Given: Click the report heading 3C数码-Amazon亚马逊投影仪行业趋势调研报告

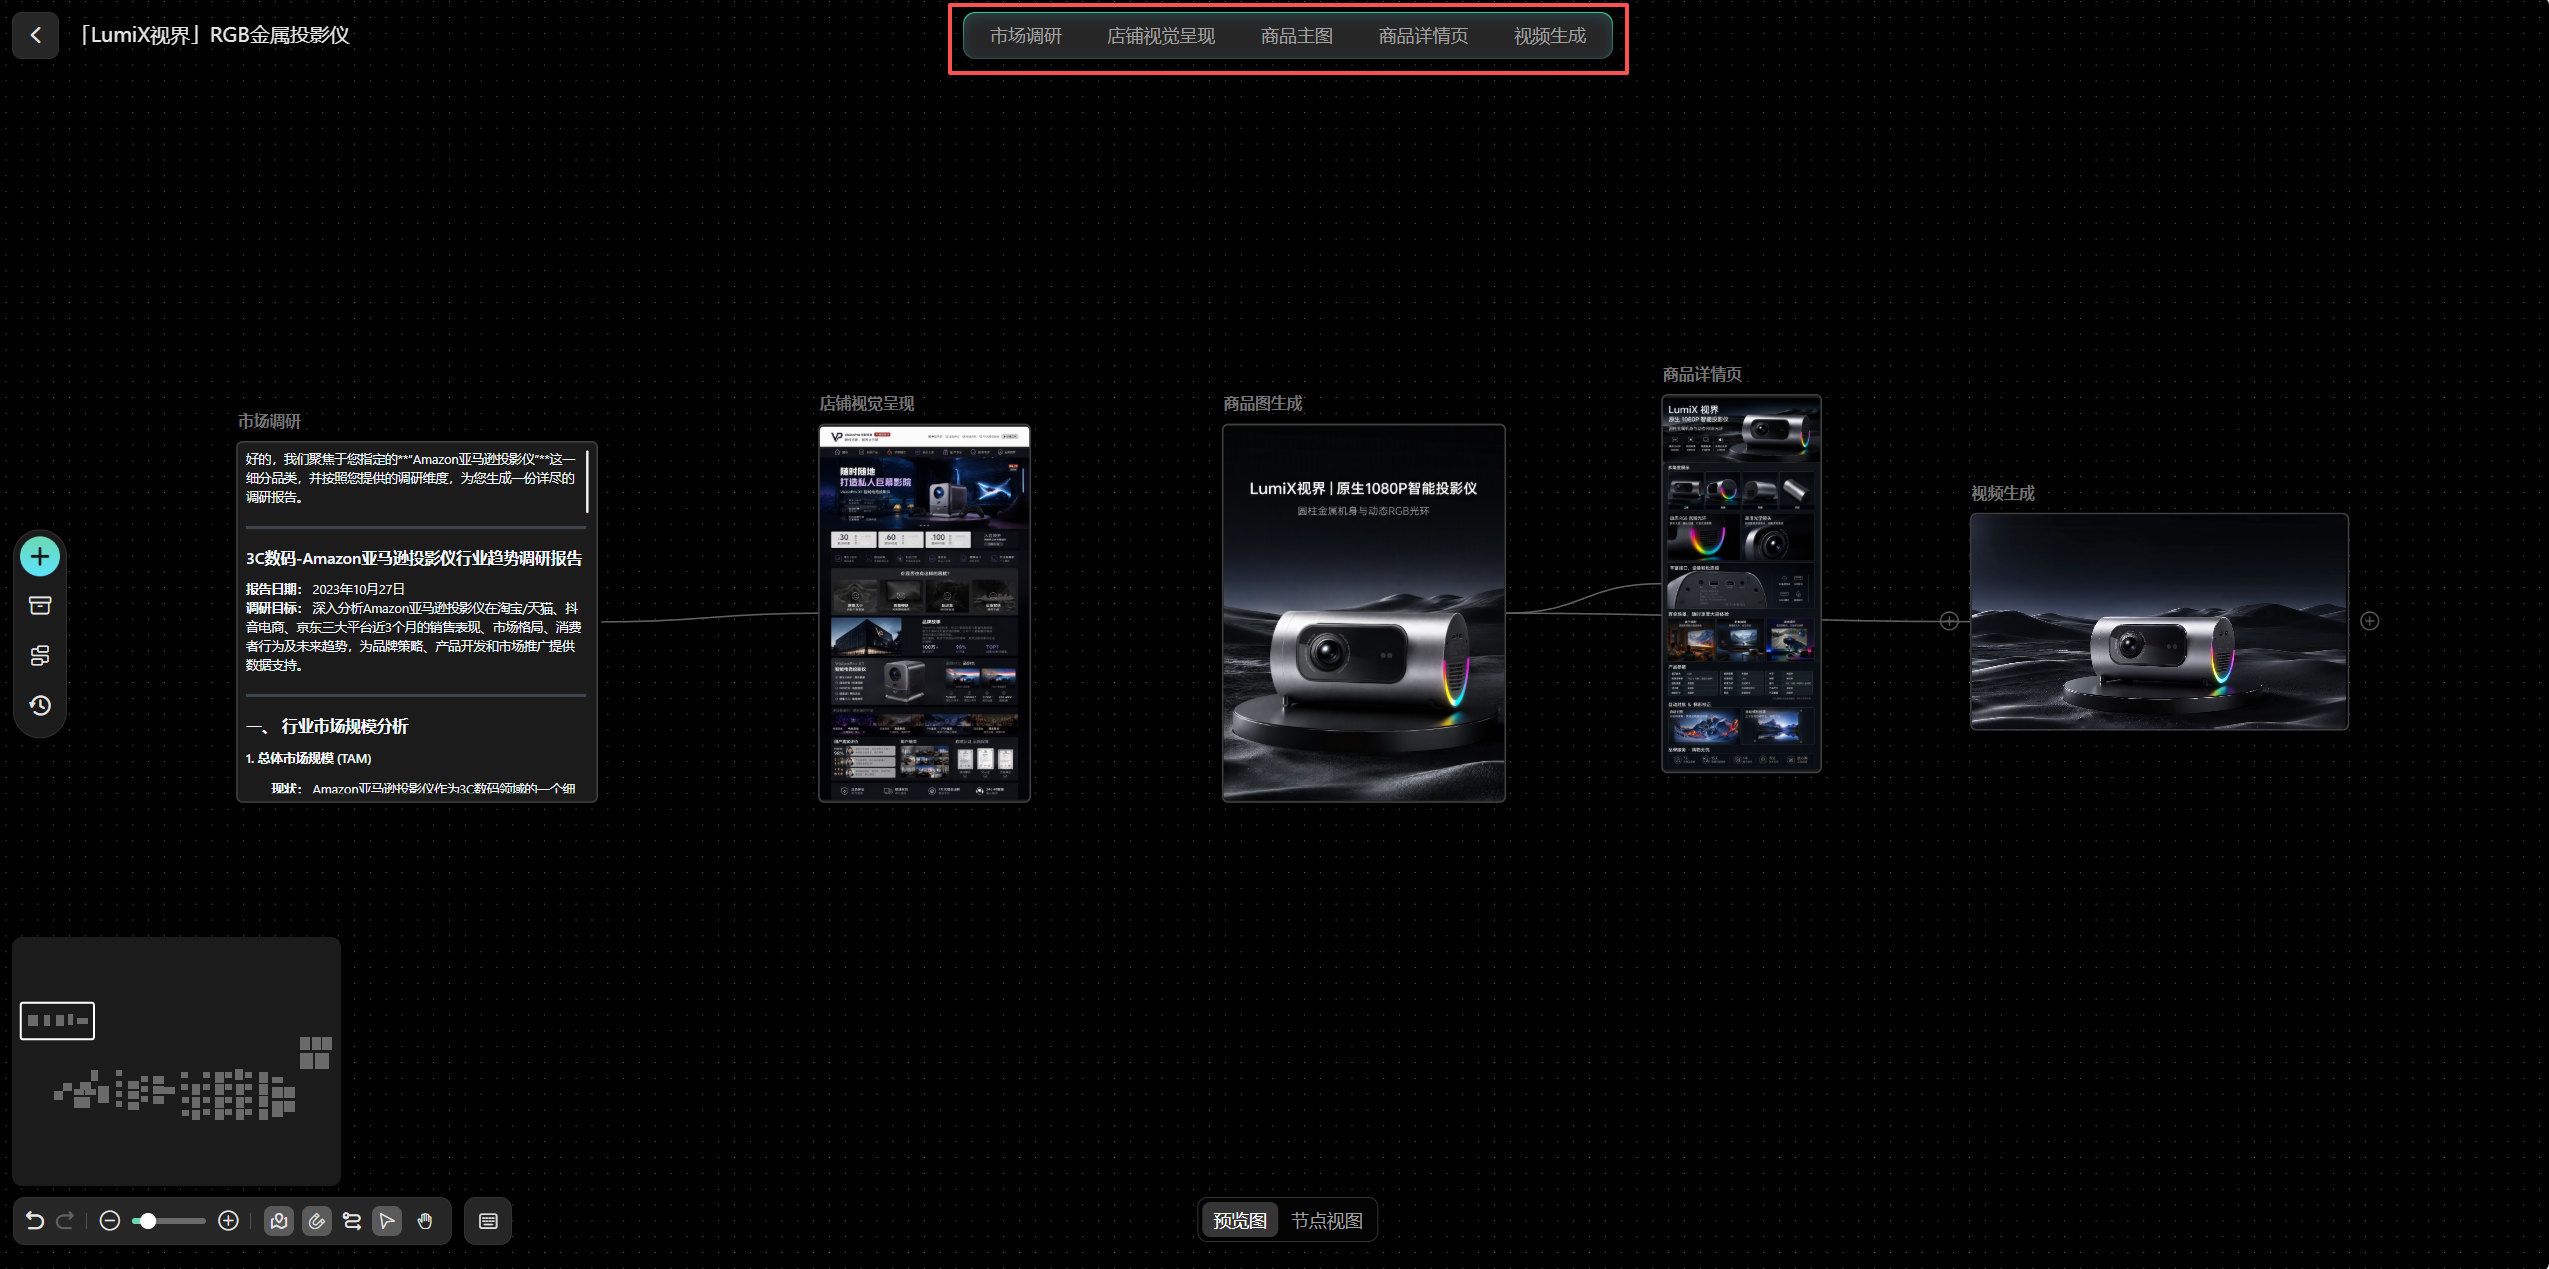Looking at the screenshot, I should tap(414, 559).
